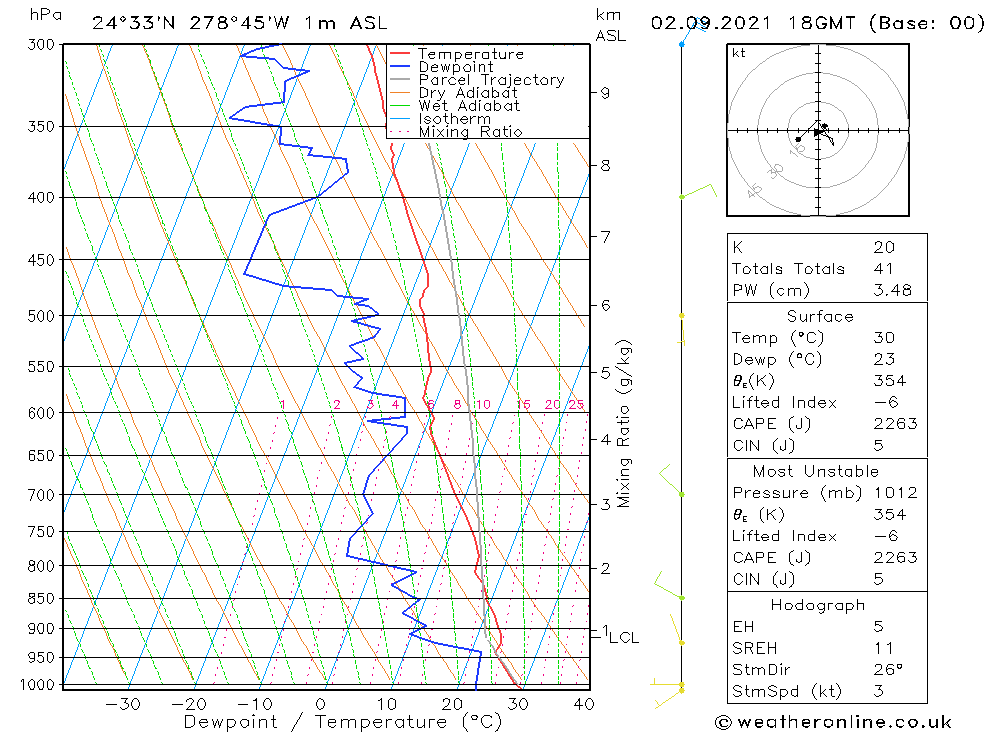Click the Hodograph section heading
This screenshot has width=1000, height=733.
(x=818, y=605)
